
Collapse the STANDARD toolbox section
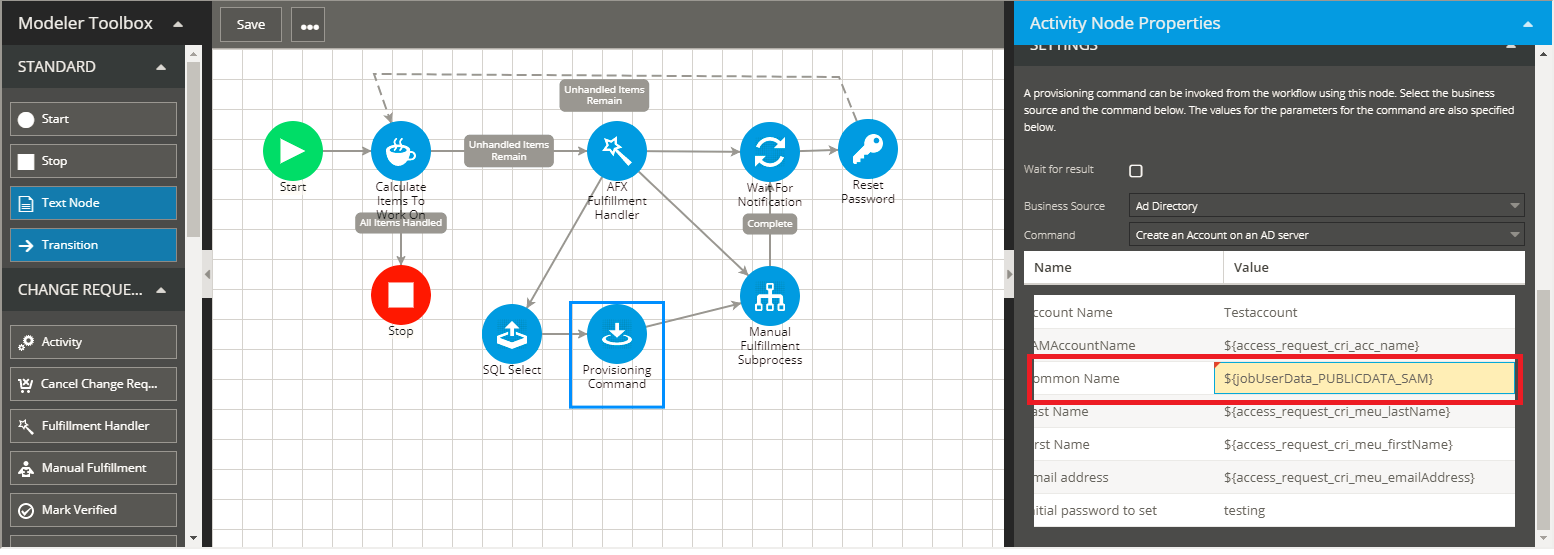(x=161, y=67)
